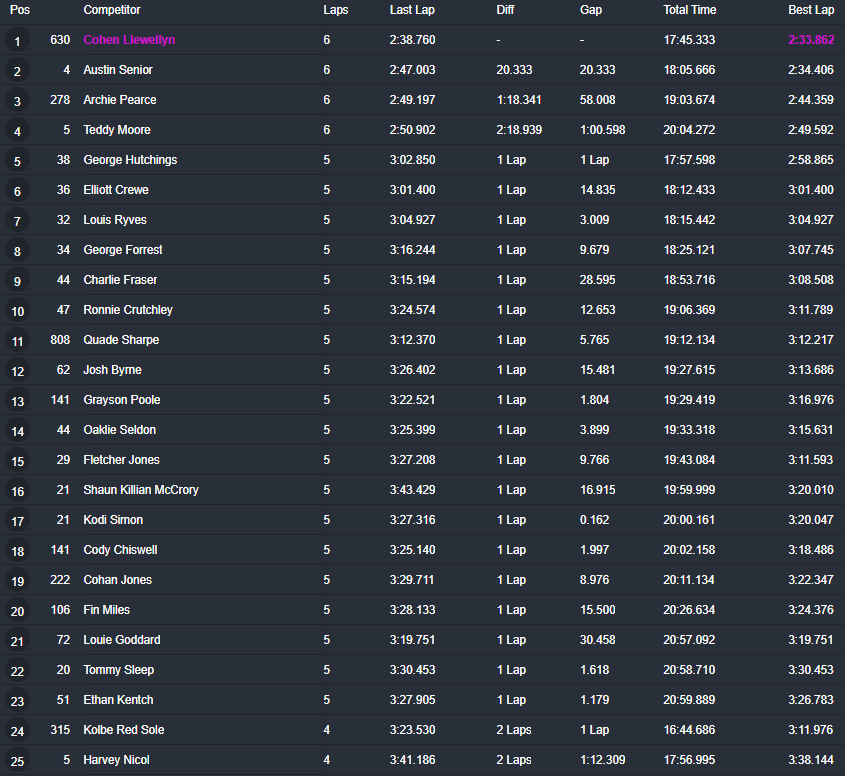Click the Gap column header
The height and width of the screenshot is (776, 845).
[x=591, y=10]
